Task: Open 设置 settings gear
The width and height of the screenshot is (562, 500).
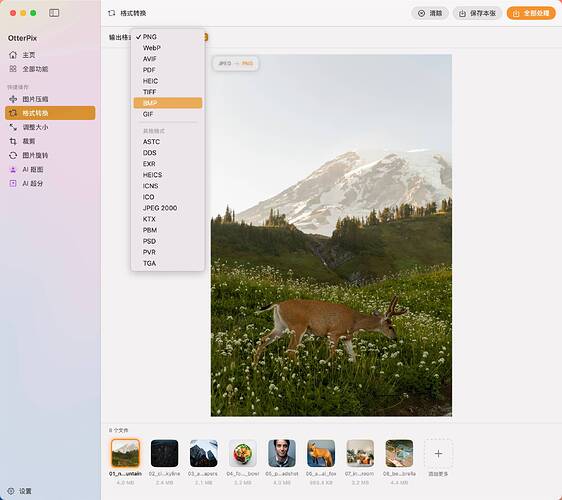Action: 20,491
